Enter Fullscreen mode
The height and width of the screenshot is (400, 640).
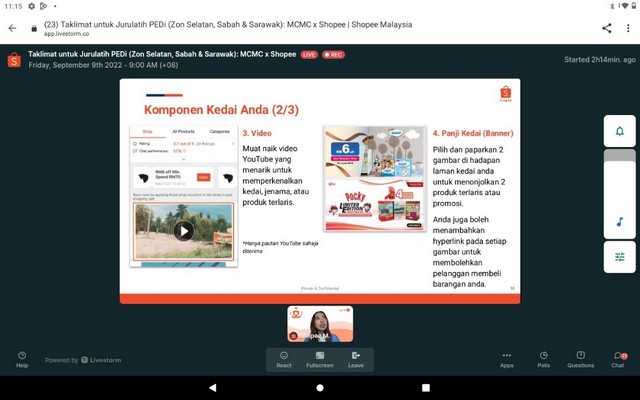coord(319,359)
